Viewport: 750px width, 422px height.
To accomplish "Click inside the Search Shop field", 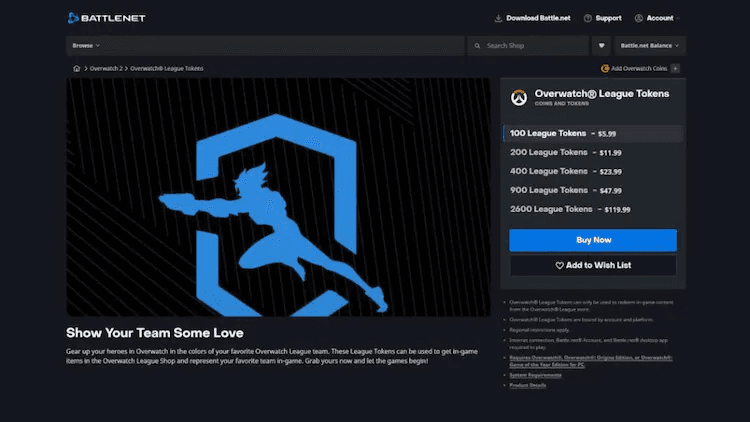I will (x=530, y=46).
